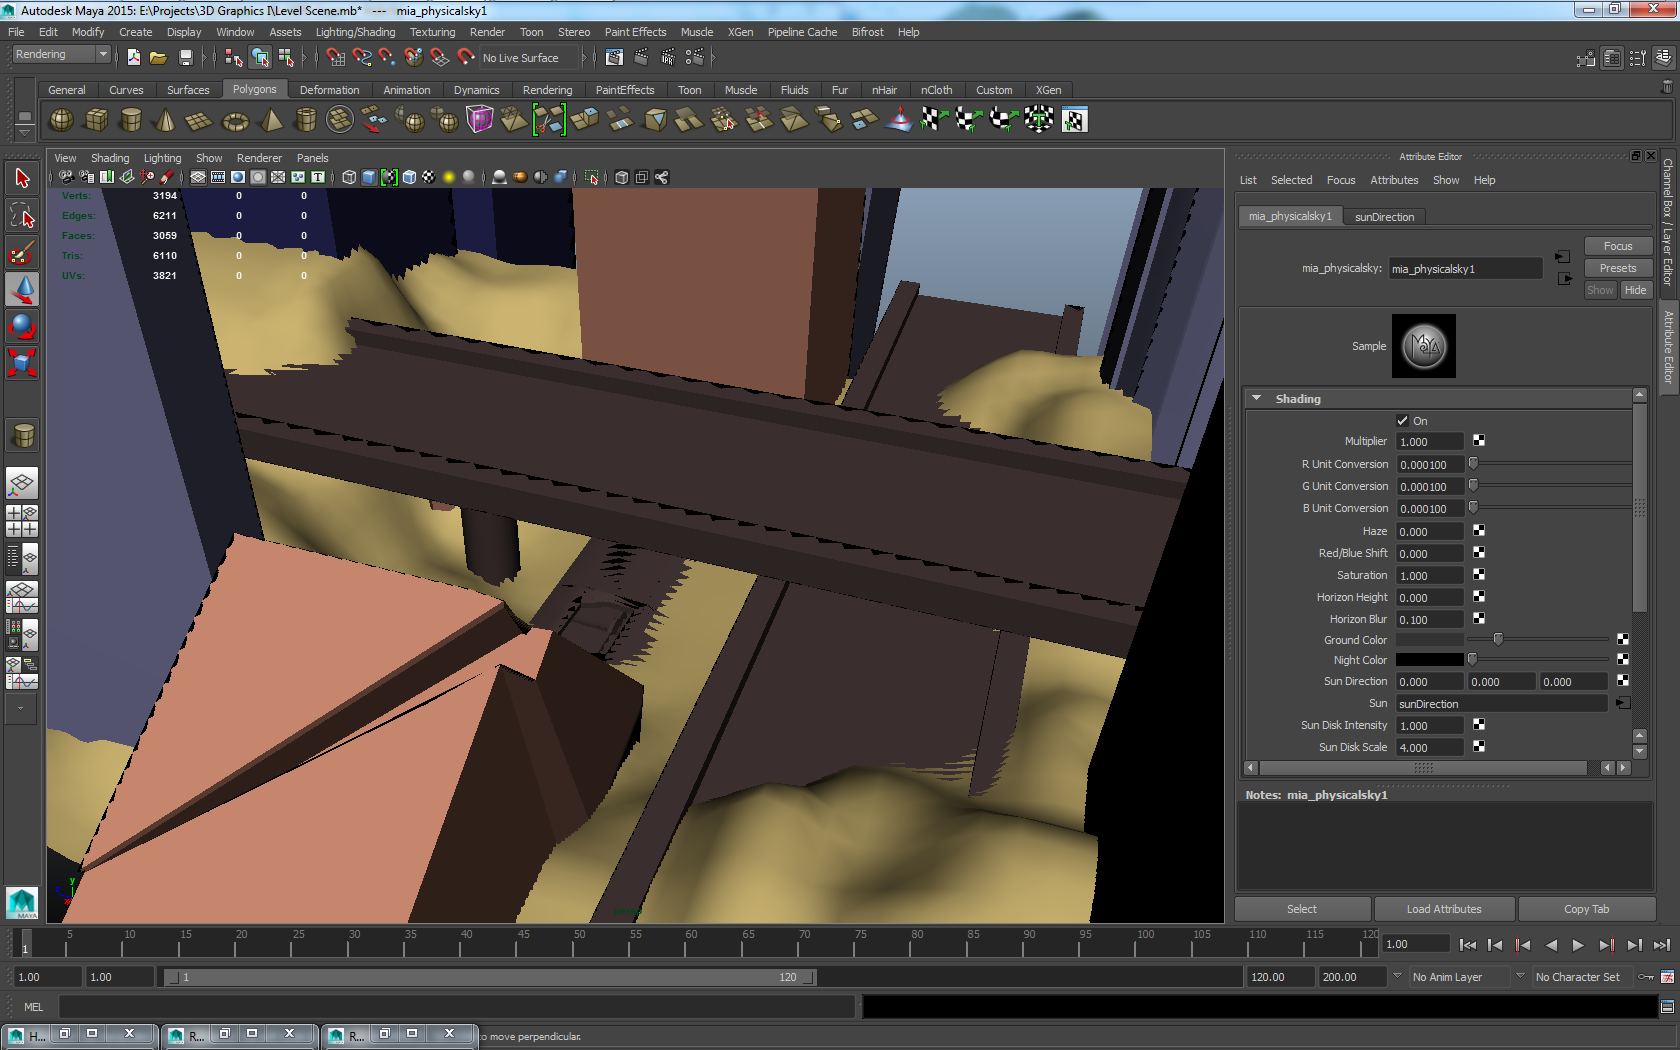Click the Multiplier input field
The height and width of the screenshot is (1050, 1680).
[1428, 441]
